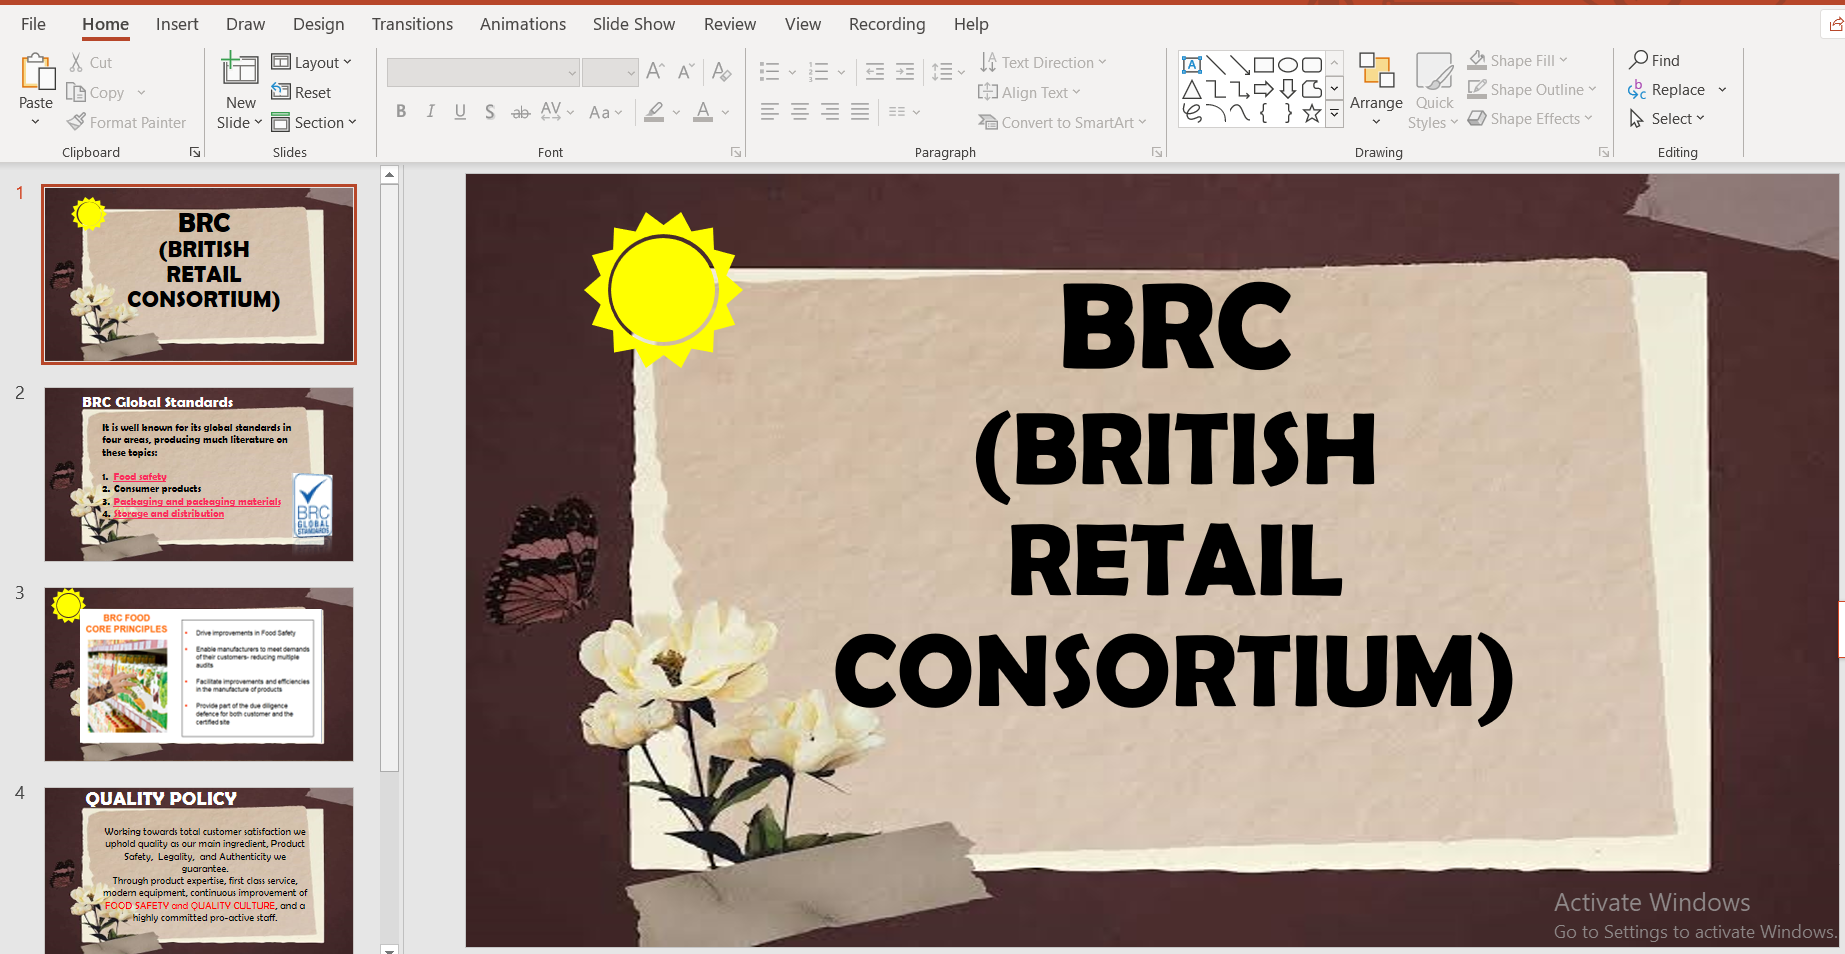
Task: Click Convert to SmartArt
Action: point(1062,122)
